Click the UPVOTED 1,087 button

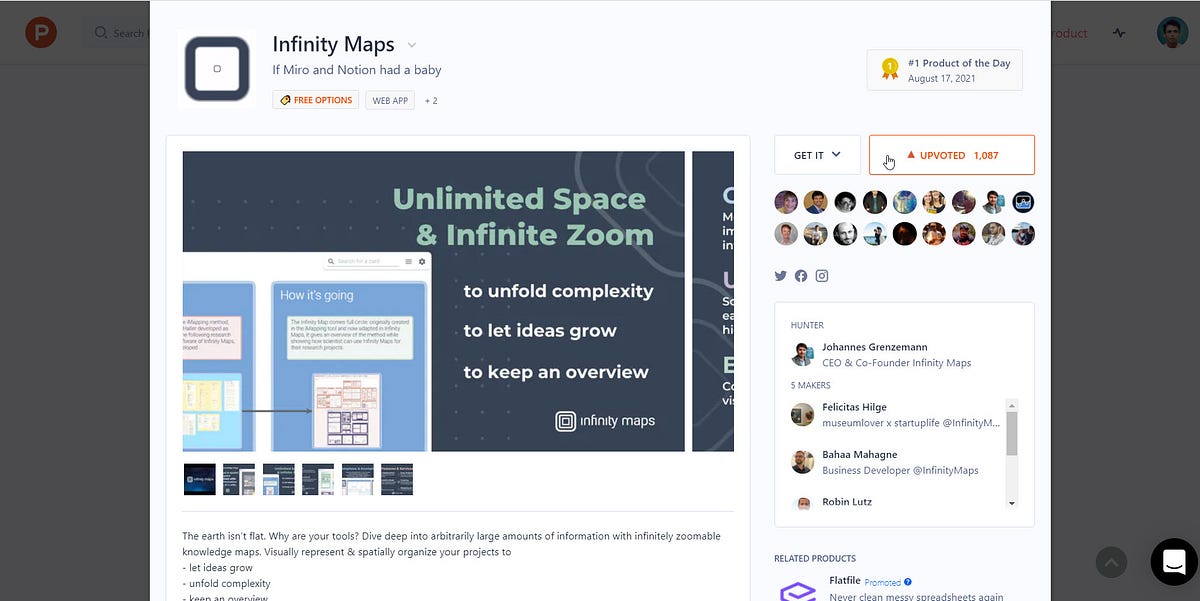point(952,155)
